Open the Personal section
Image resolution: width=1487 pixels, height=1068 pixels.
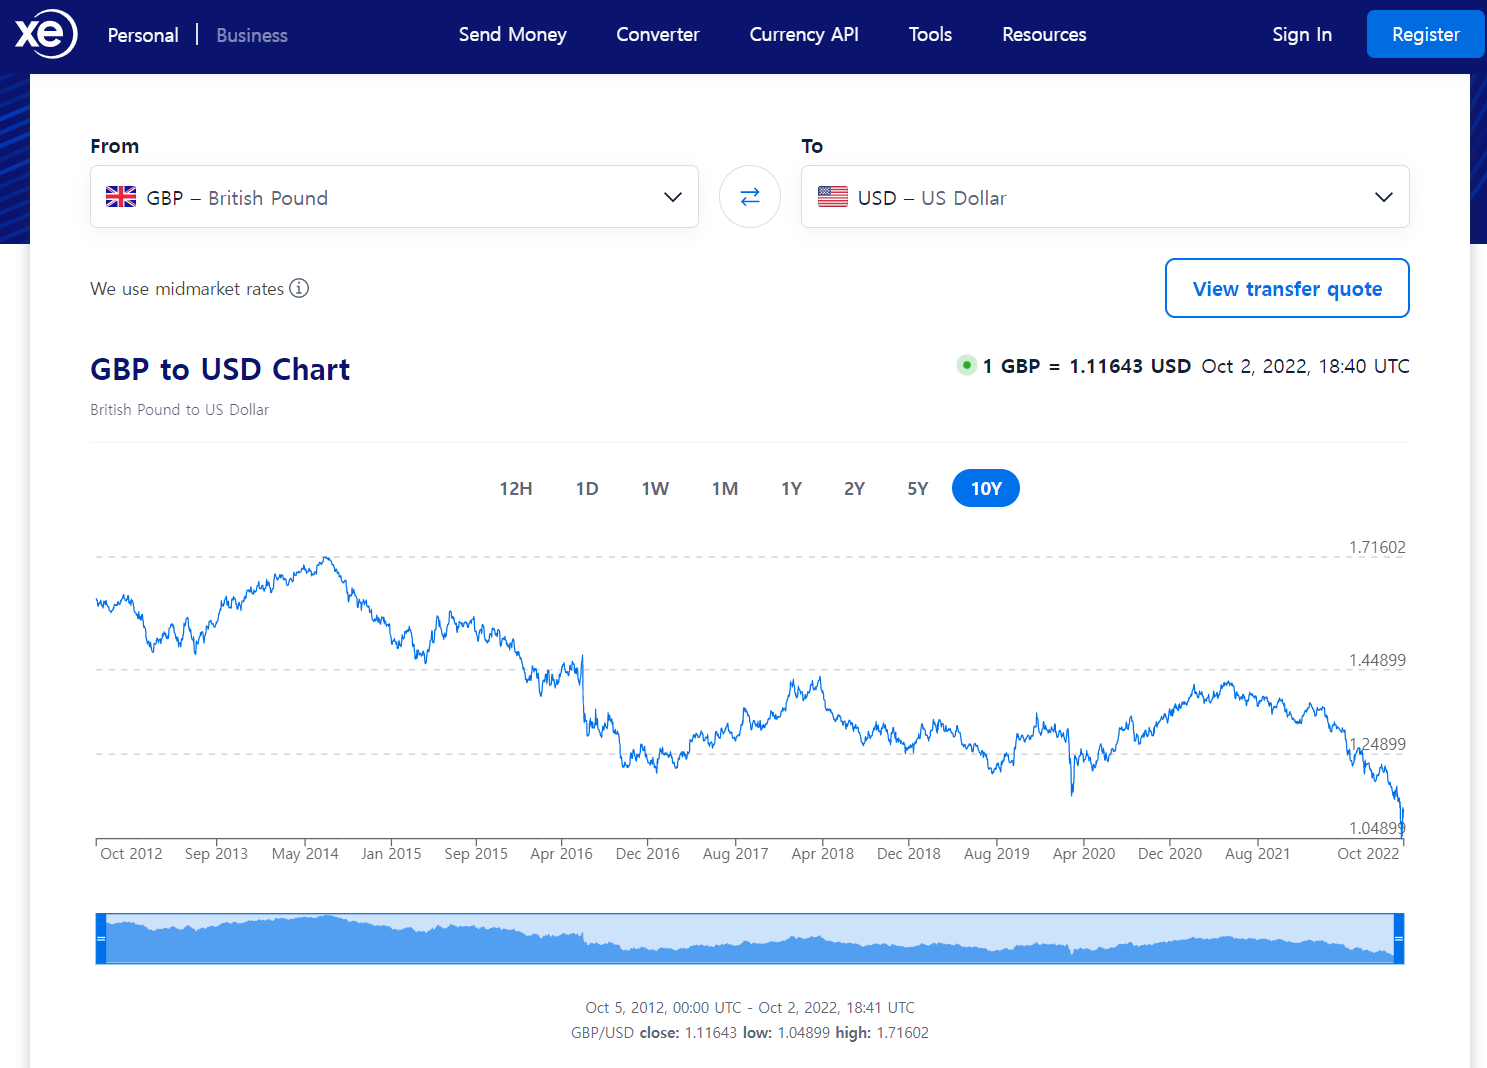click(x=143, y=35)
